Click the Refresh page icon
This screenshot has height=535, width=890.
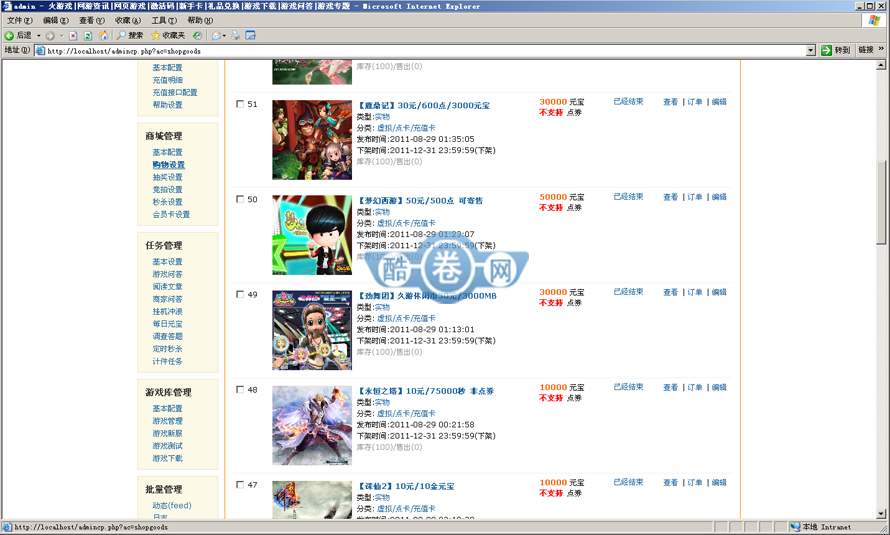click(88, 35)
